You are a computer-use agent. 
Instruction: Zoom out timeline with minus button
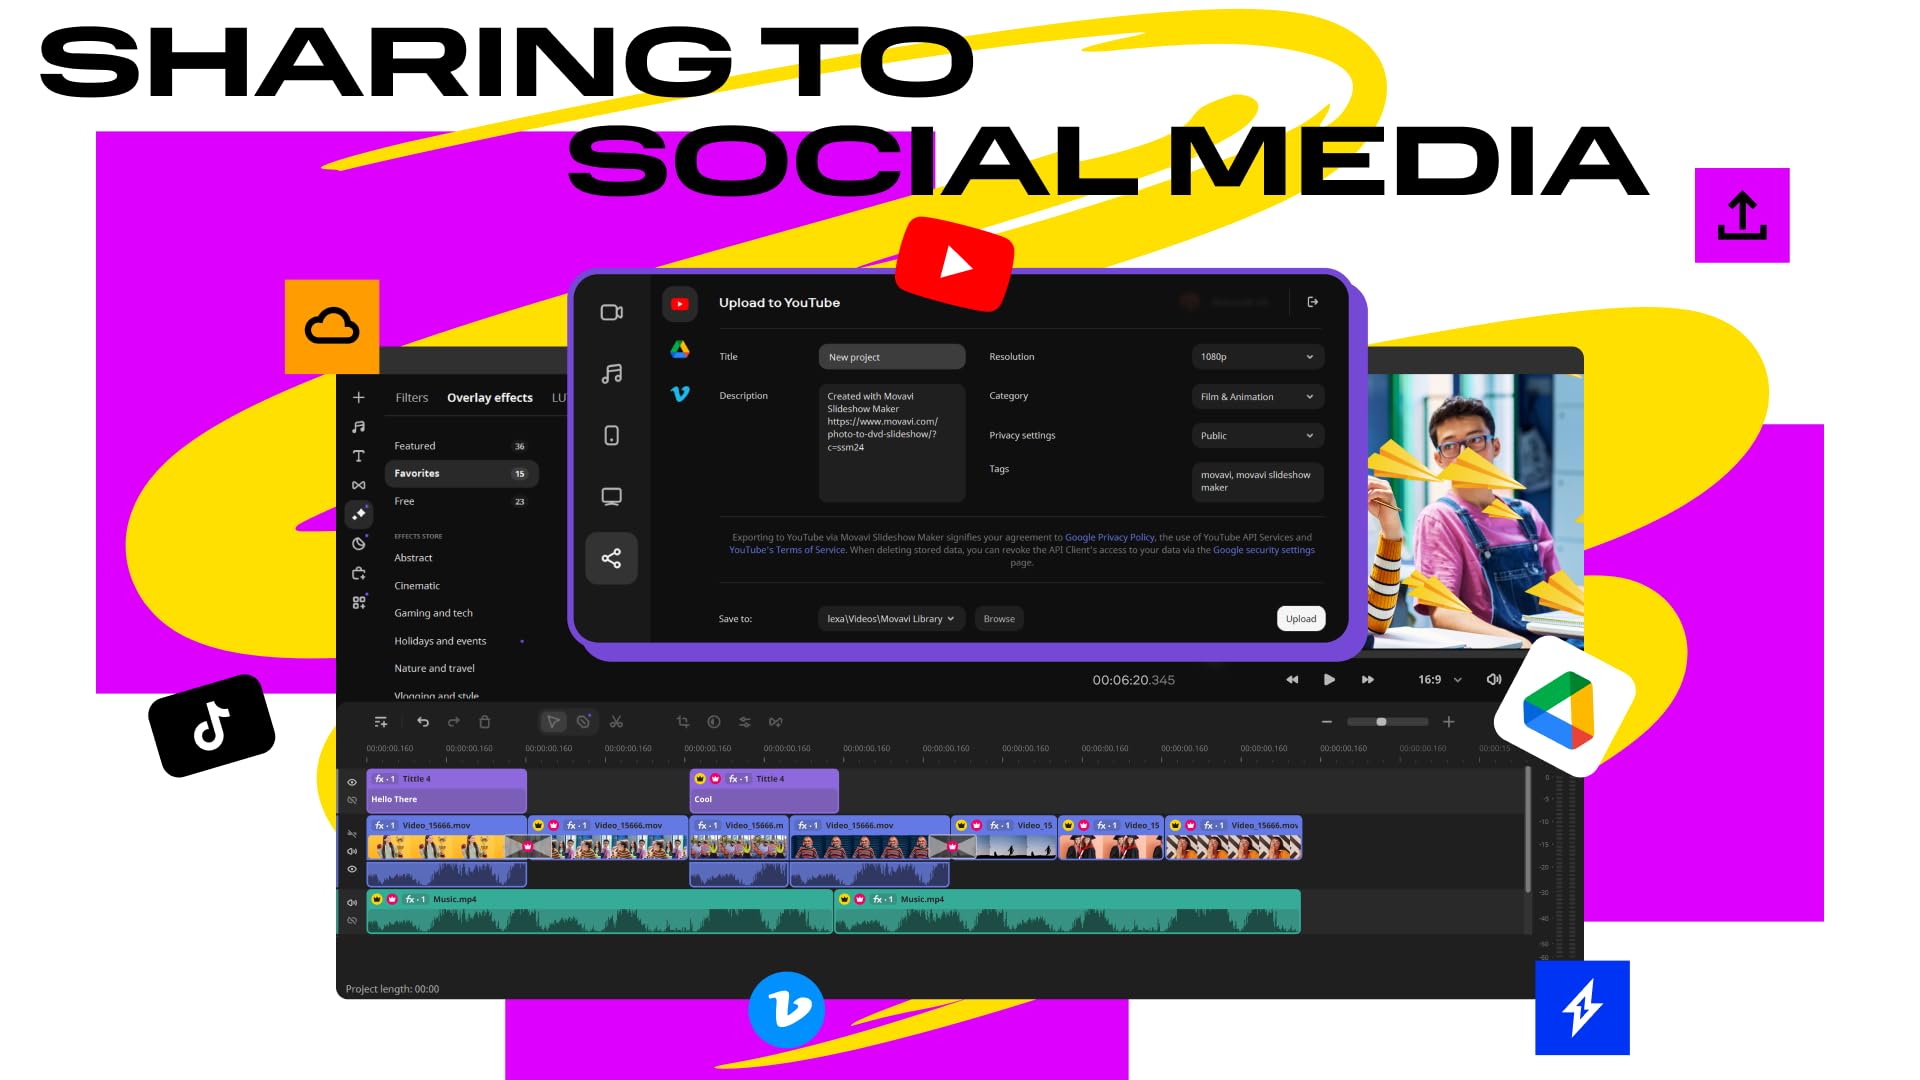coord(1327,722)
